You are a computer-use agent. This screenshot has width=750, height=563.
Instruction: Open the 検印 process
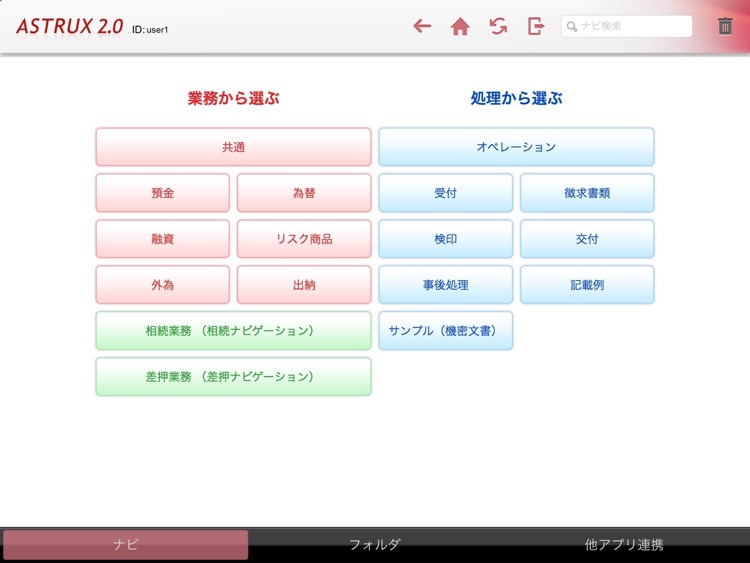tap(445, 239)
